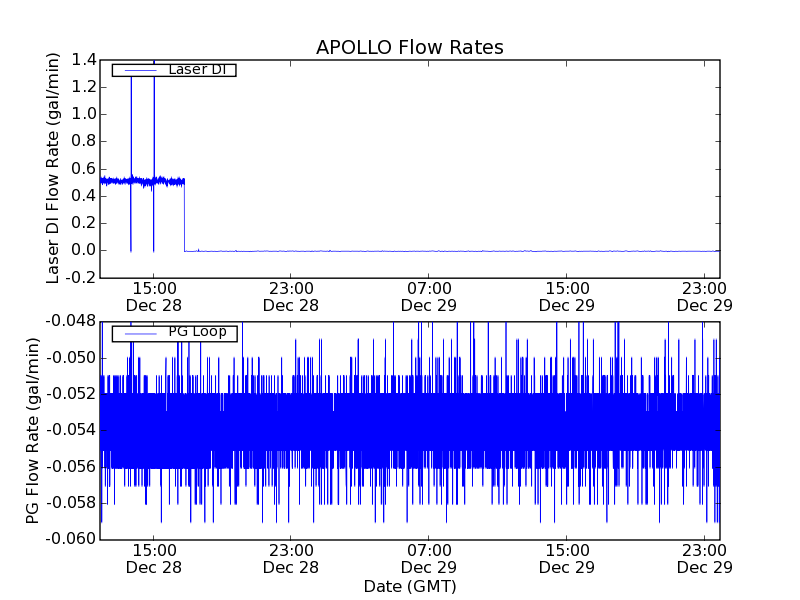This screenshot has height=600, width=800.
Task: Click blue line sample in Laser DI legend
Action: click(x=138, y=70)
